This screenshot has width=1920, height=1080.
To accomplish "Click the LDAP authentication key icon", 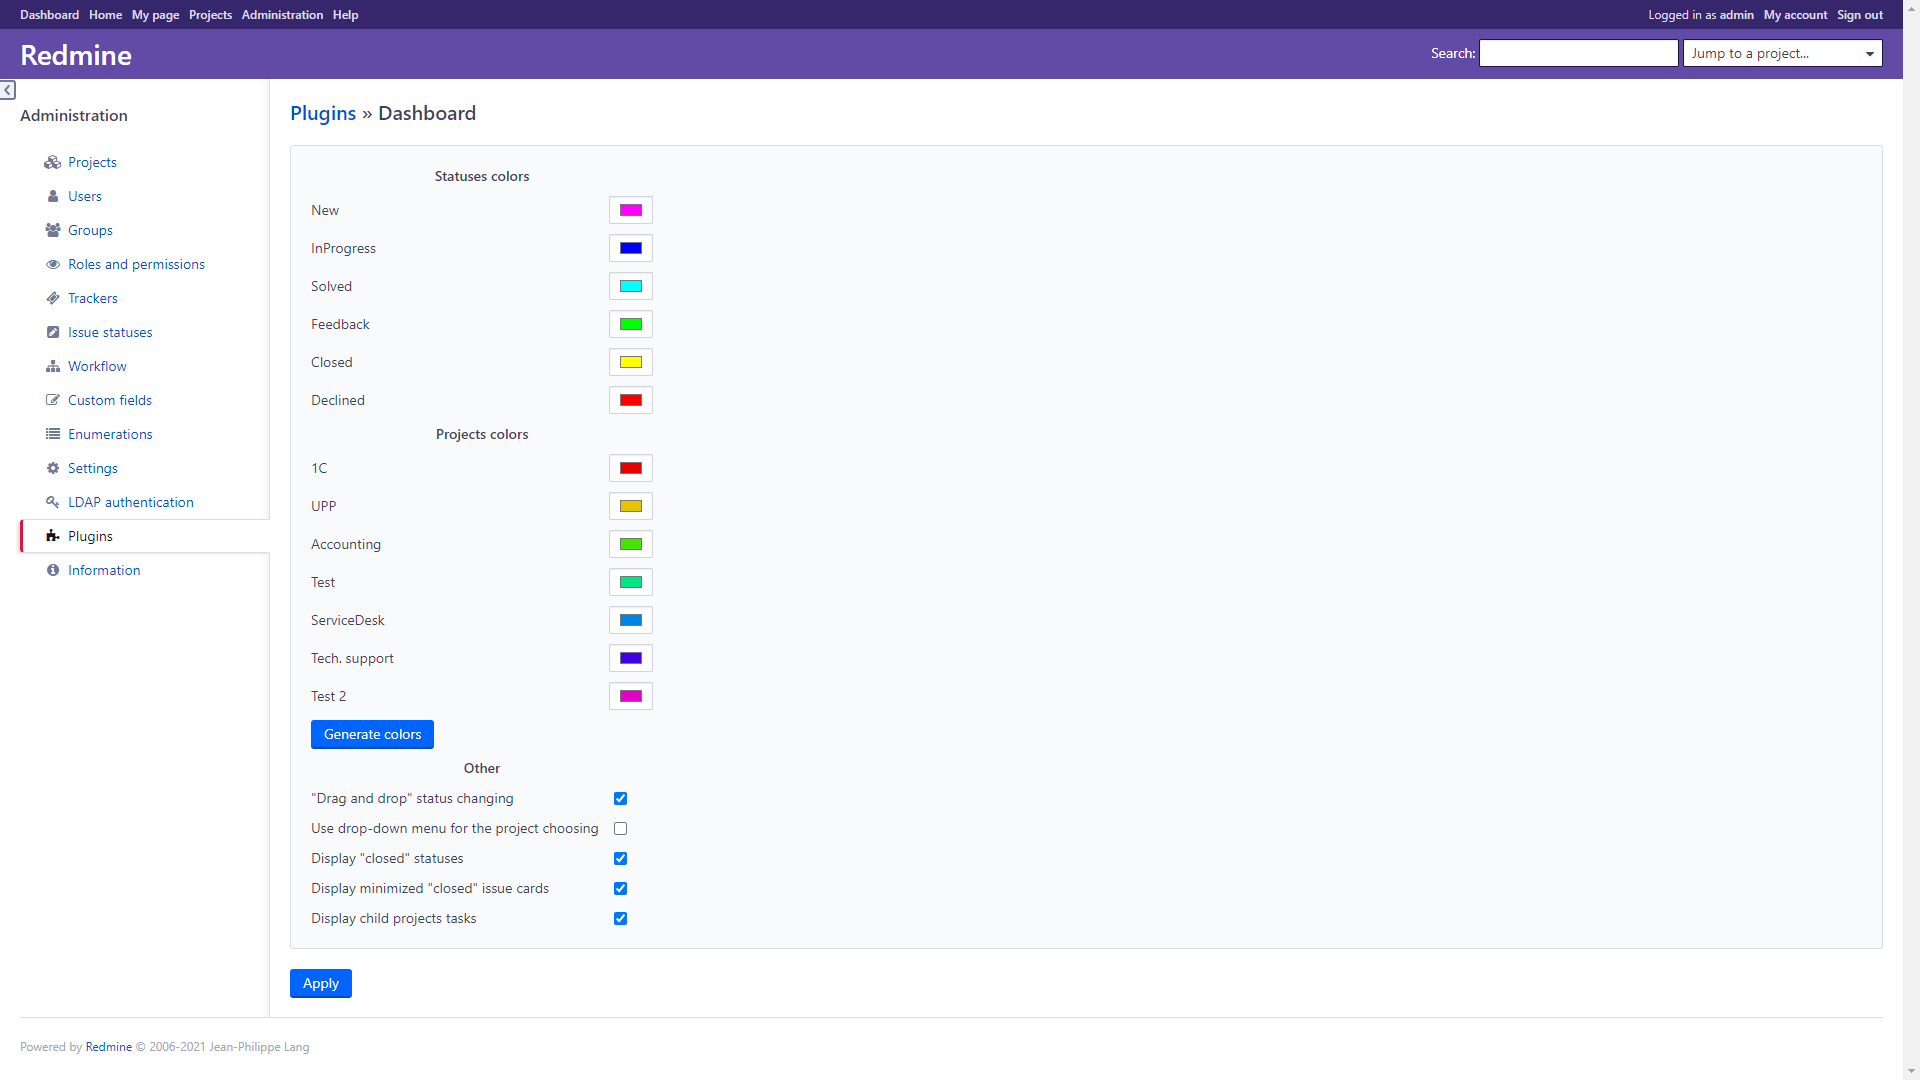I will (53, 502).
